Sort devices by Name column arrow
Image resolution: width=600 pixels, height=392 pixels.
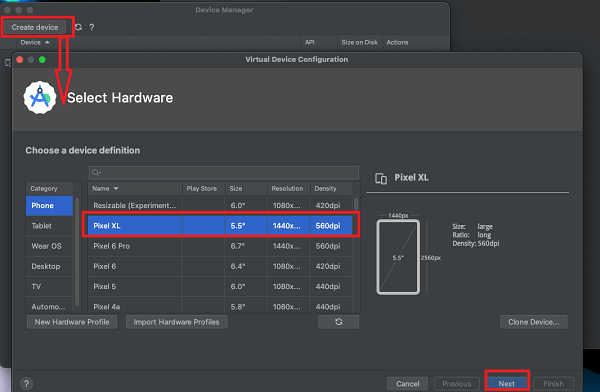click(x=116, y=189)
